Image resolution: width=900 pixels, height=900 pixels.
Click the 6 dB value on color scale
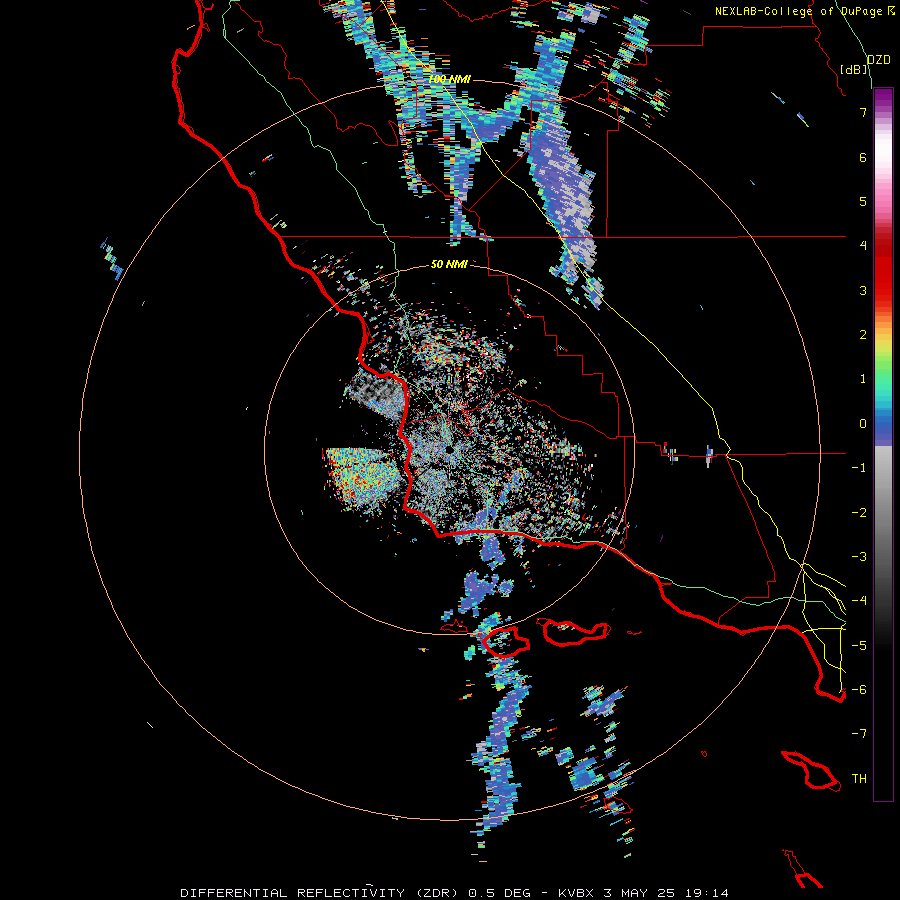click(863, 157)
